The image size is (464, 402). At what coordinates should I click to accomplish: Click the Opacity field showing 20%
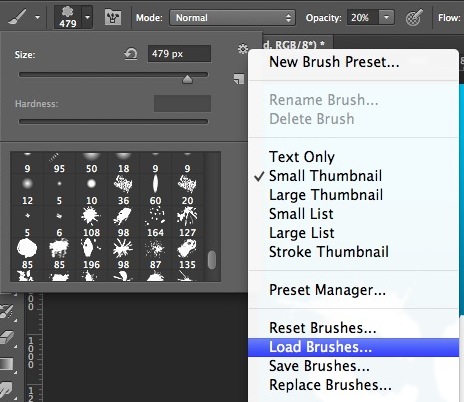point(363,18)
